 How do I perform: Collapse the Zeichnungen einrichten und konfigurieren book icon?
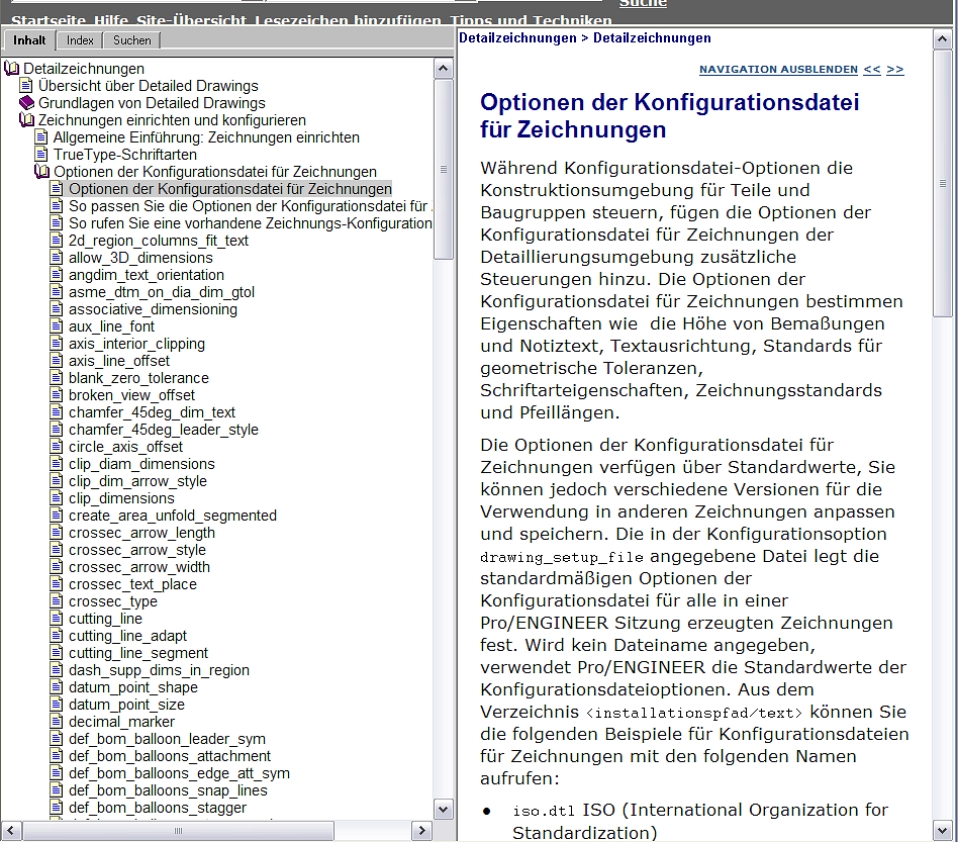point(27,120)
